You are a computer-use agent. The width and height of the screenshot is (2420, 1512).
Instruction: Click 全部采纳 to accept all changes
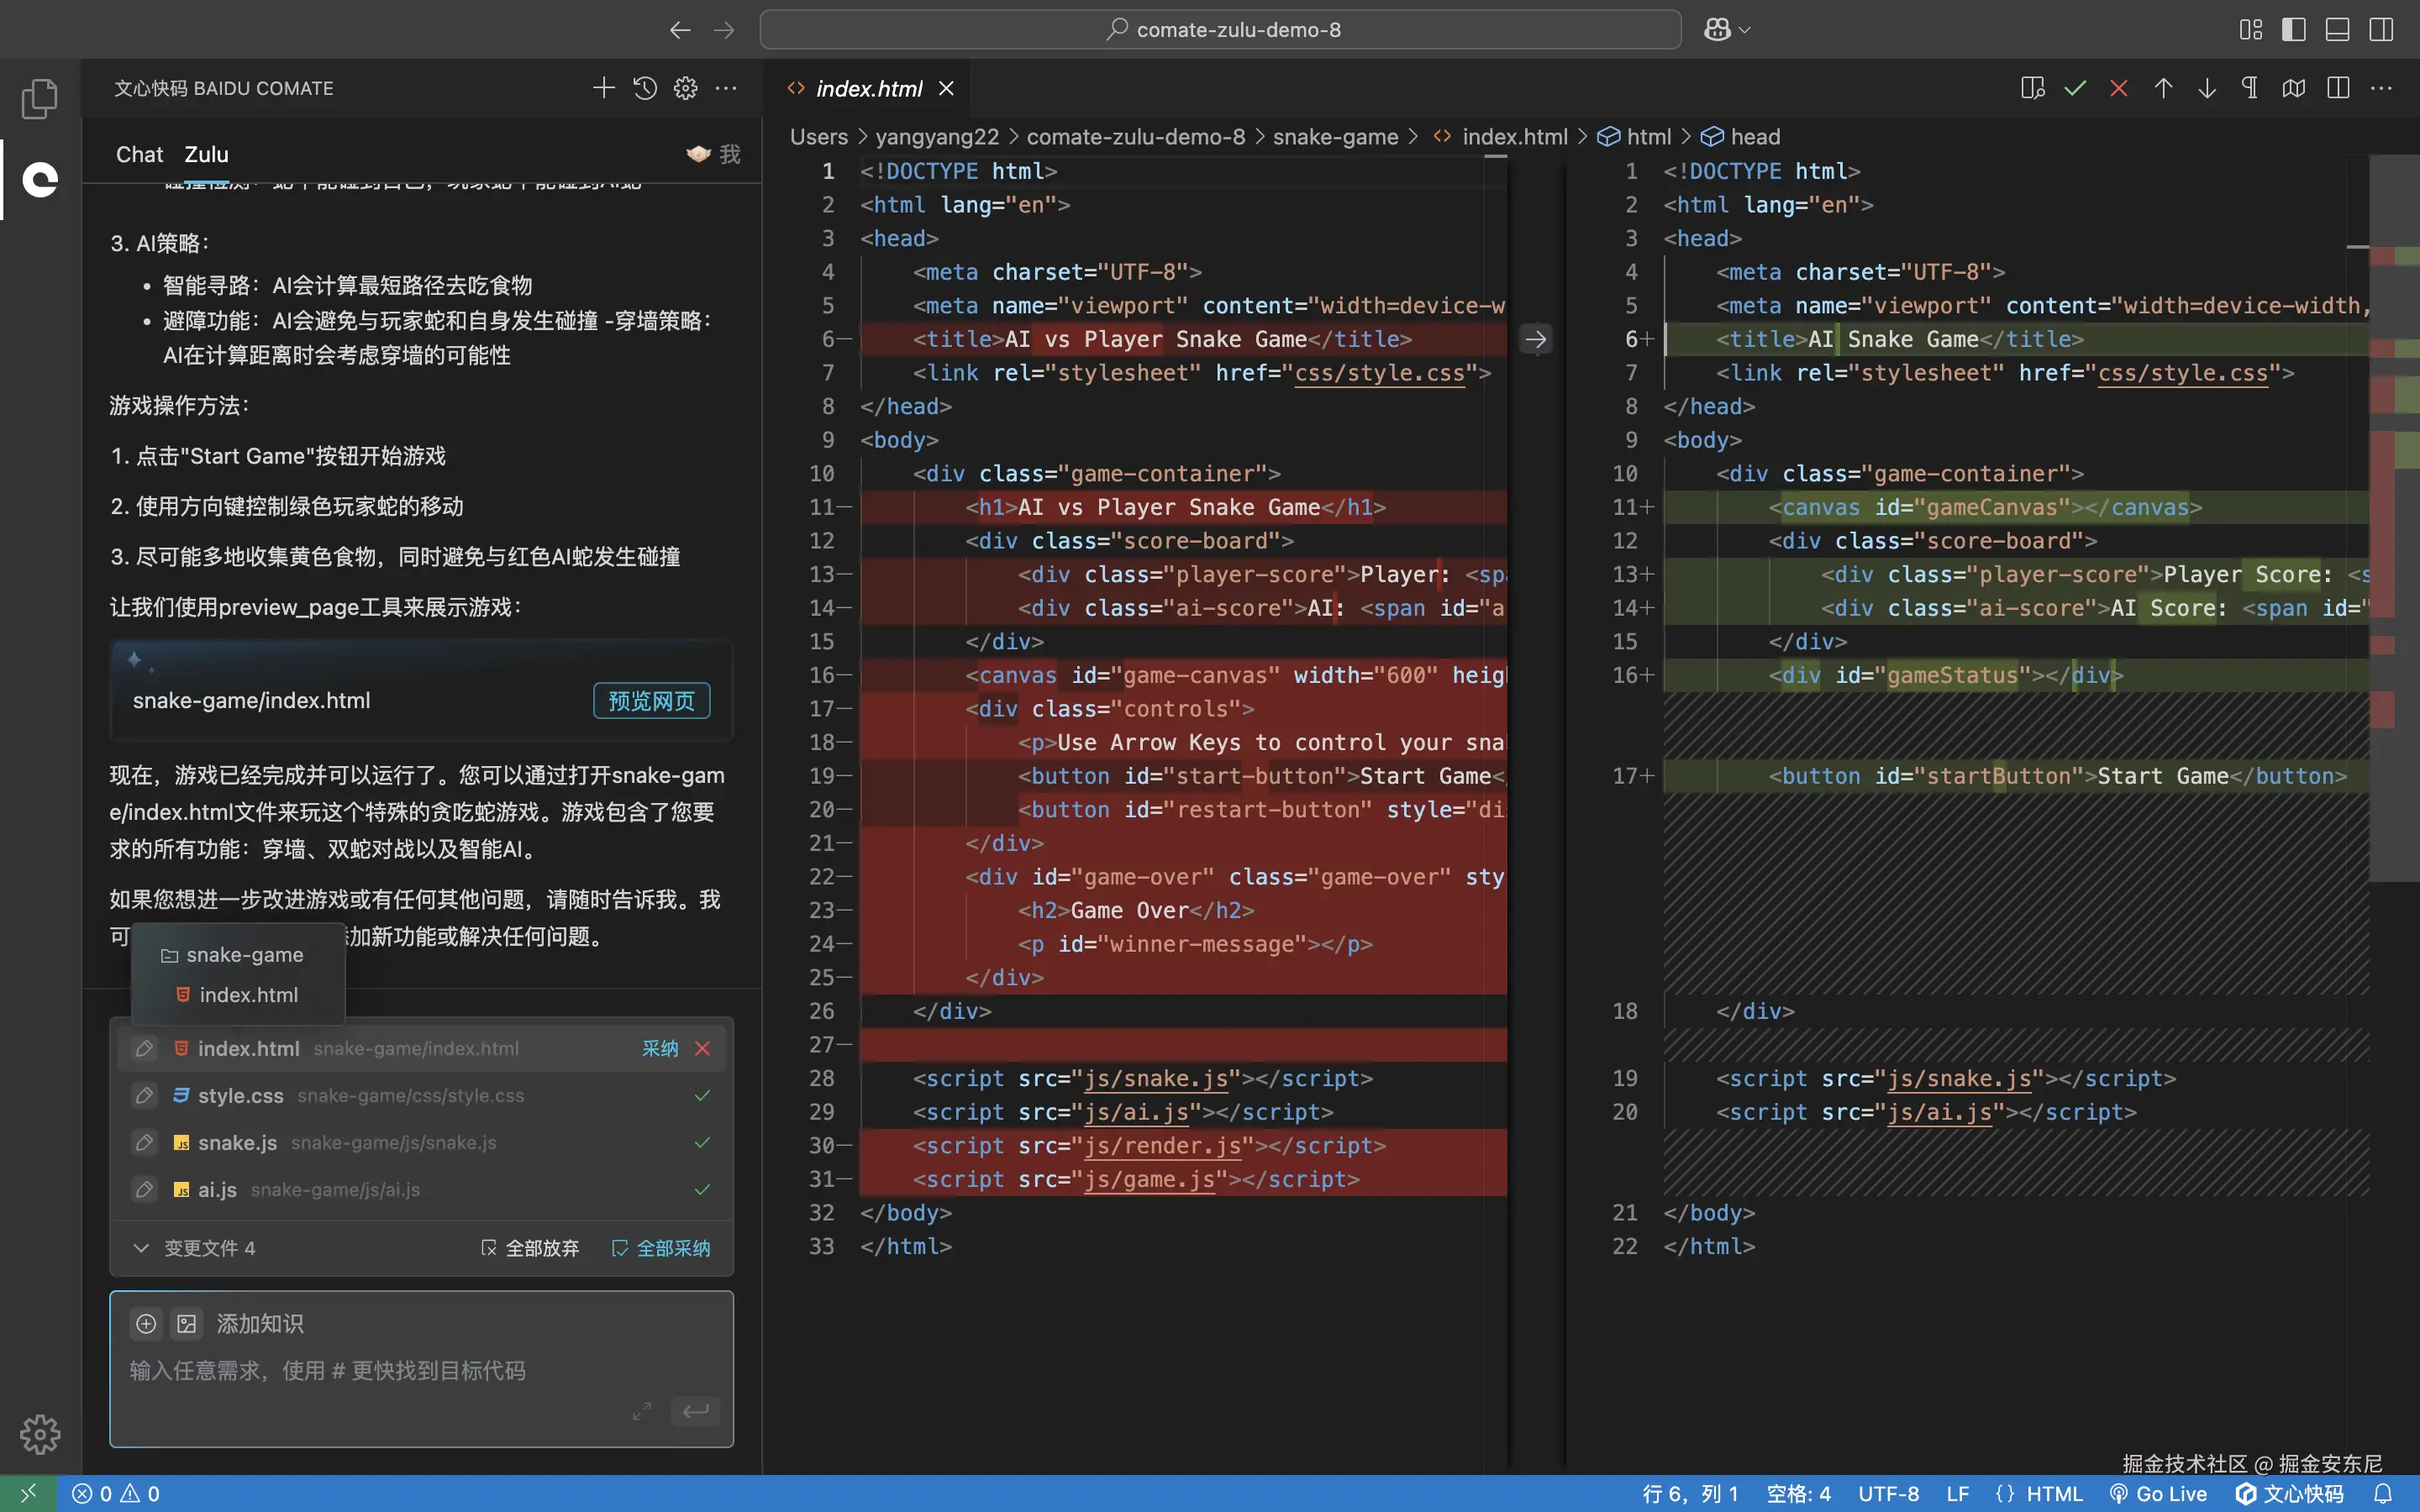pyautogui.click(x=661, y=1248)
